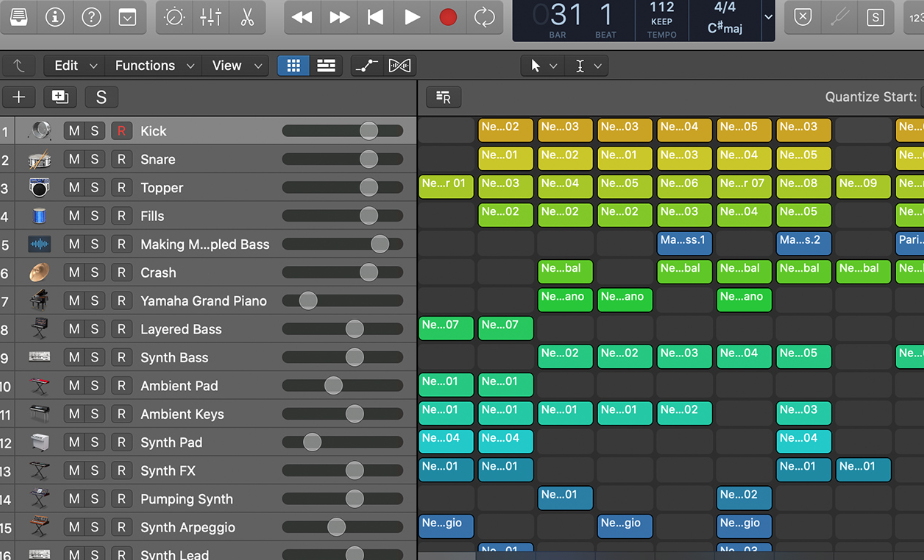Click the Duplicate Track icon
Screen dimensions: 924x560
(x=59, y=96)
